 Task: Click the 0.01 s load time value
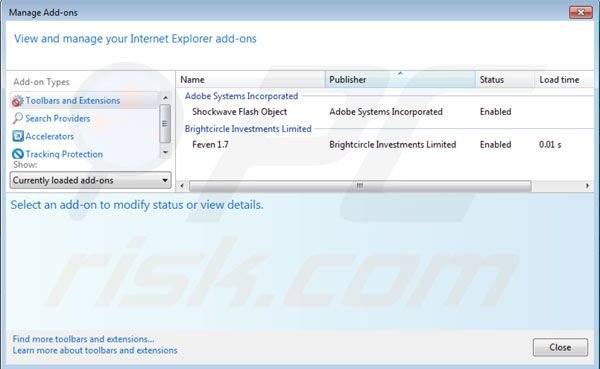(550, 145)
